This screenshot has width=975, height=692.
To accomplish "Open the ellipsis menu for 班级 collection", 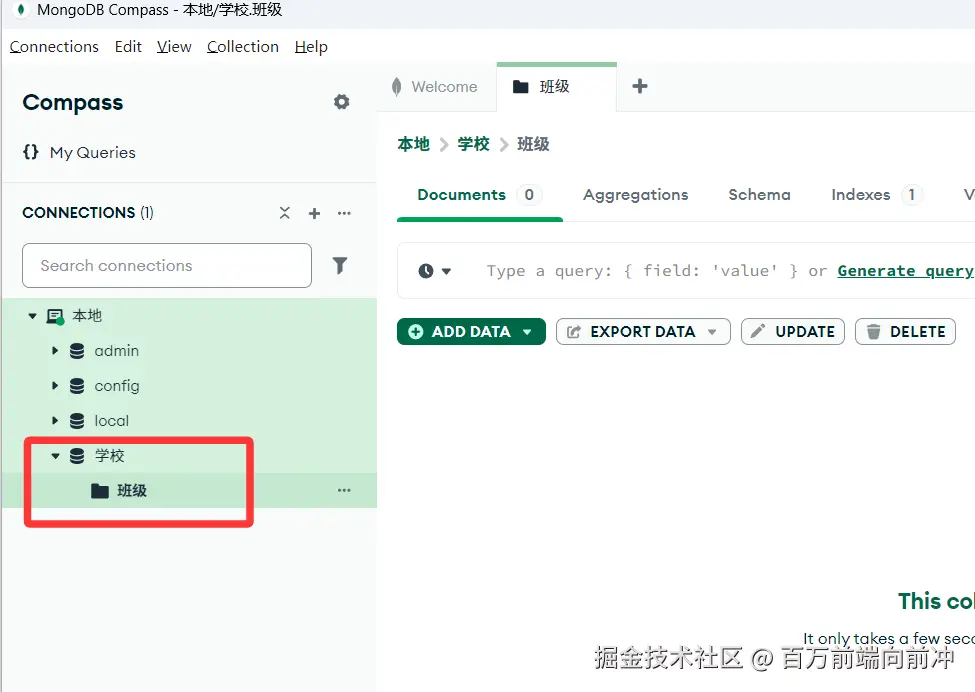I will click(344, 490).
